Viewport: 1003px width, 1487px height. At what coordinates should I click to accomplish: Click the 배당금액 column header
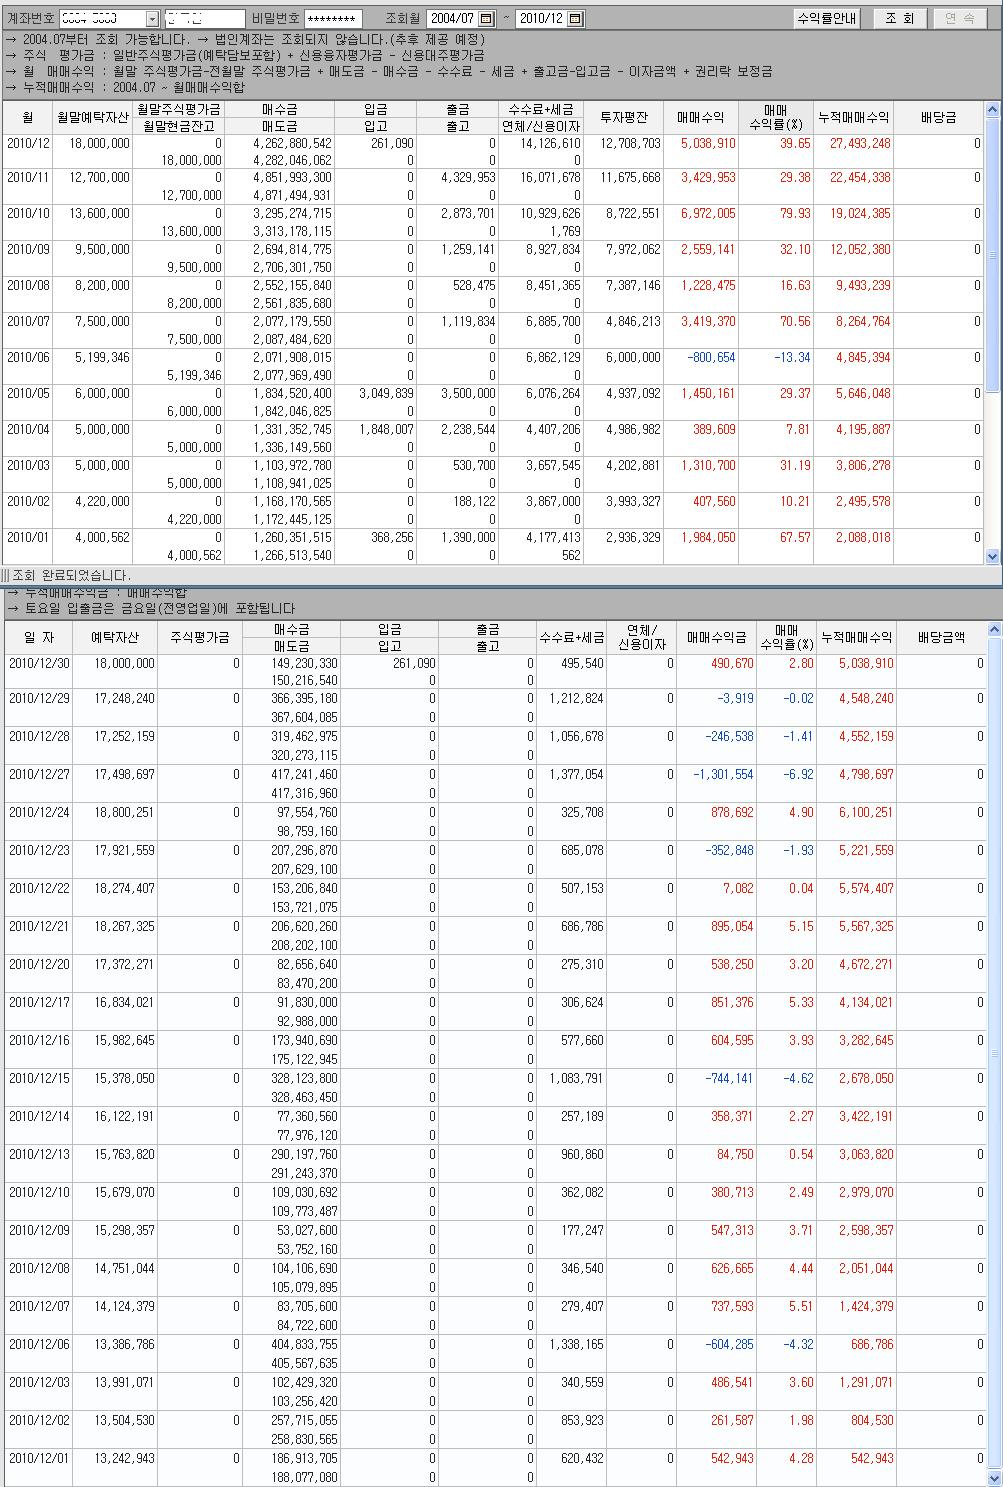[940, 638]
